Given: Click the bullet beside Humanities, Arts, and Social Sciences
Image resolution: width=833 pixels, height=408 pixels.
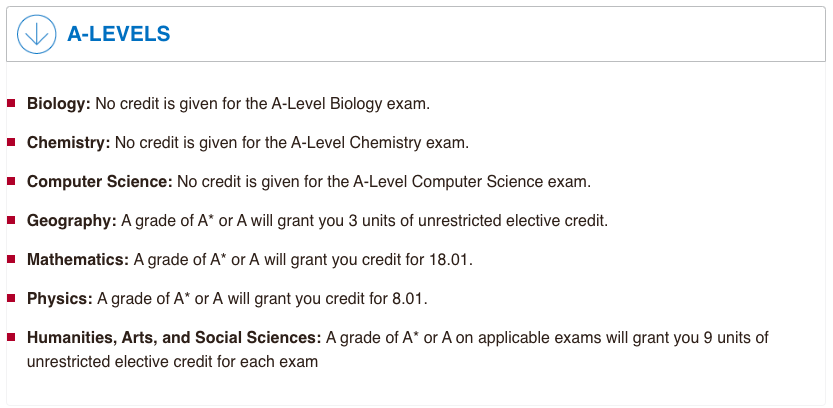Looking at the screenshot, I should [11, 337].
